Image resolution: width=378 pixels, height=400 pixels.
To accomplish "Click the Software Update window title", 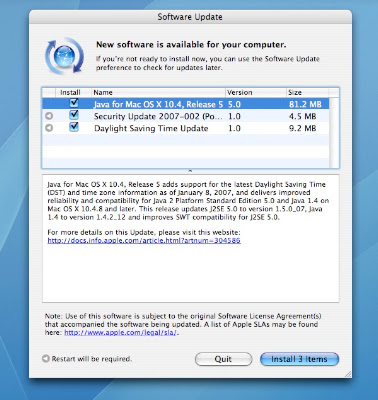I will pyautogui.click(x=190, y=17).
